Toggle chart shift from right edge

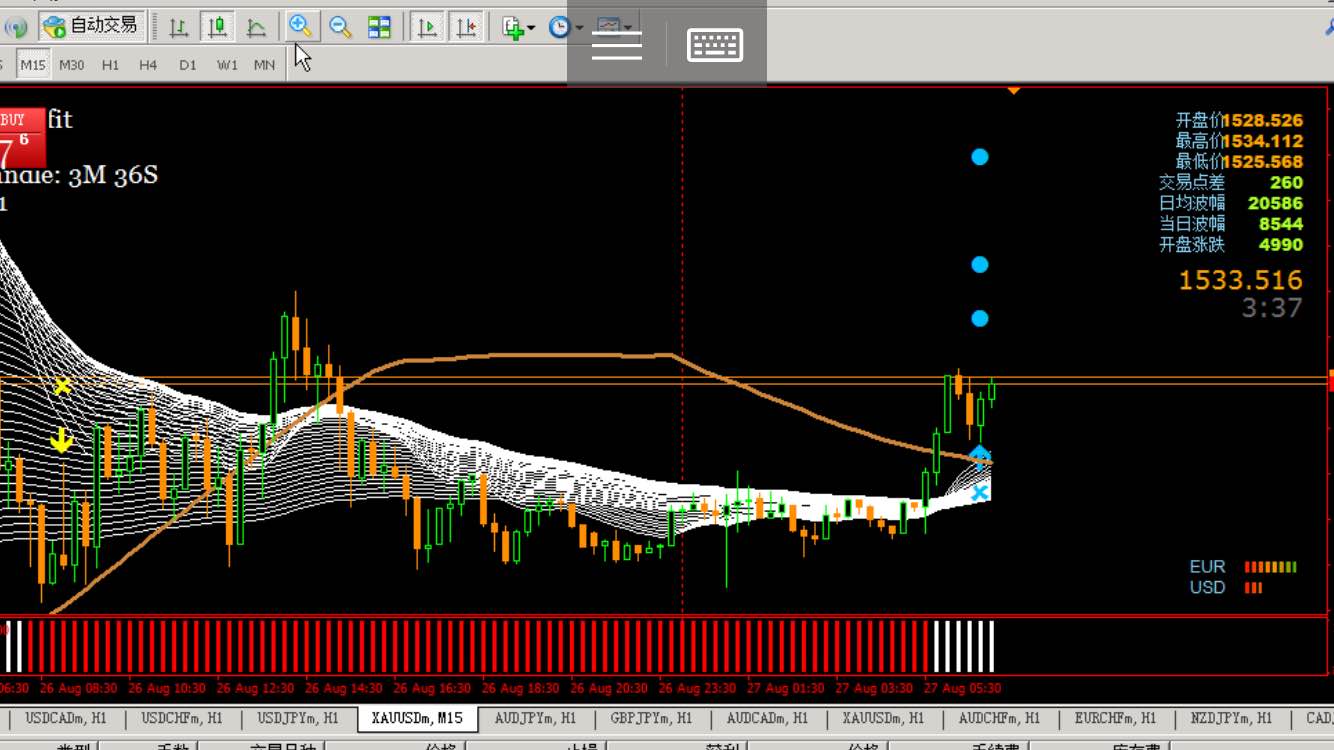(466, 27)
